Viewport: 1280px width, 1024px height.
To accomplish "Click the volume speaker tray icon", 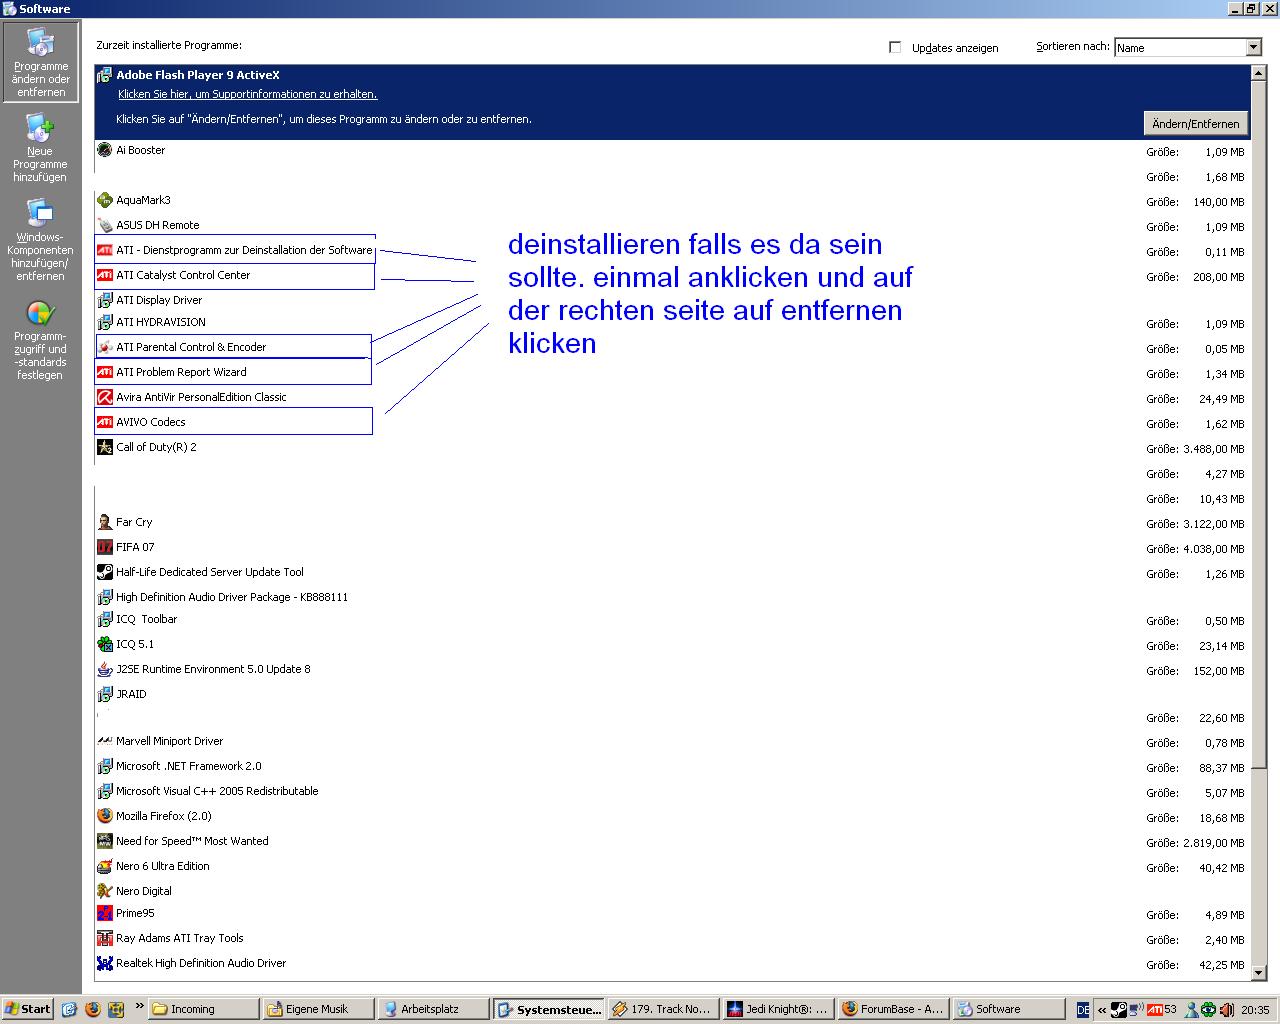I will 1226,1010.
